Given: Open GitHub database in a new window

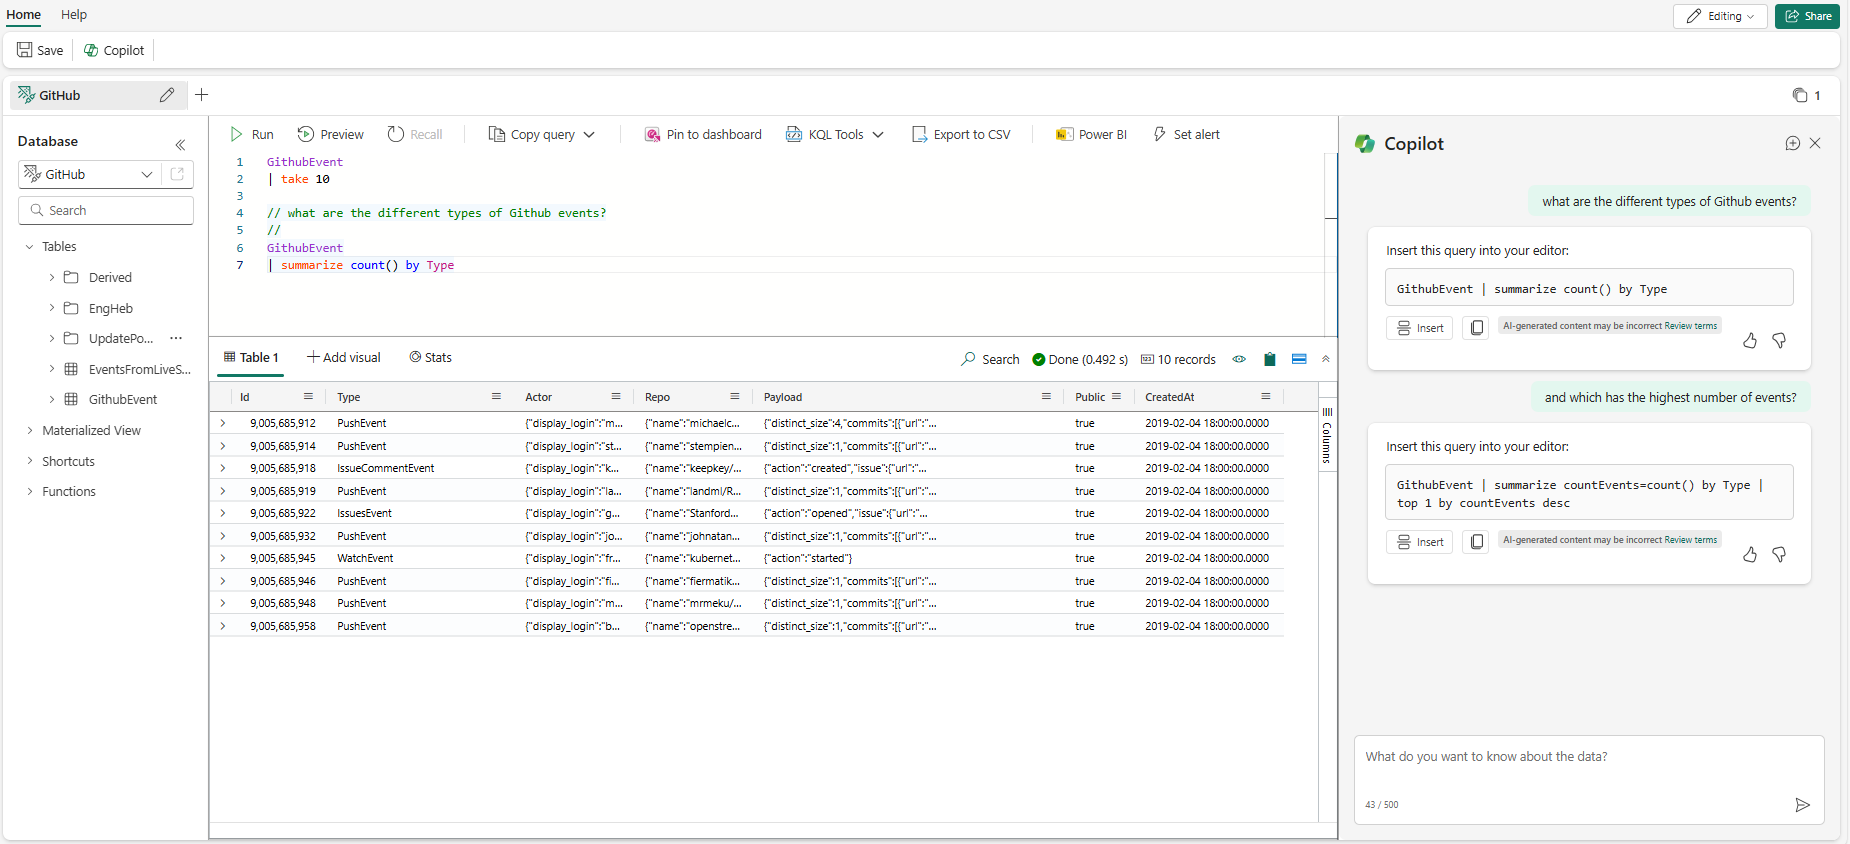Looking at the screenshot, I should [x=177, y=174].
